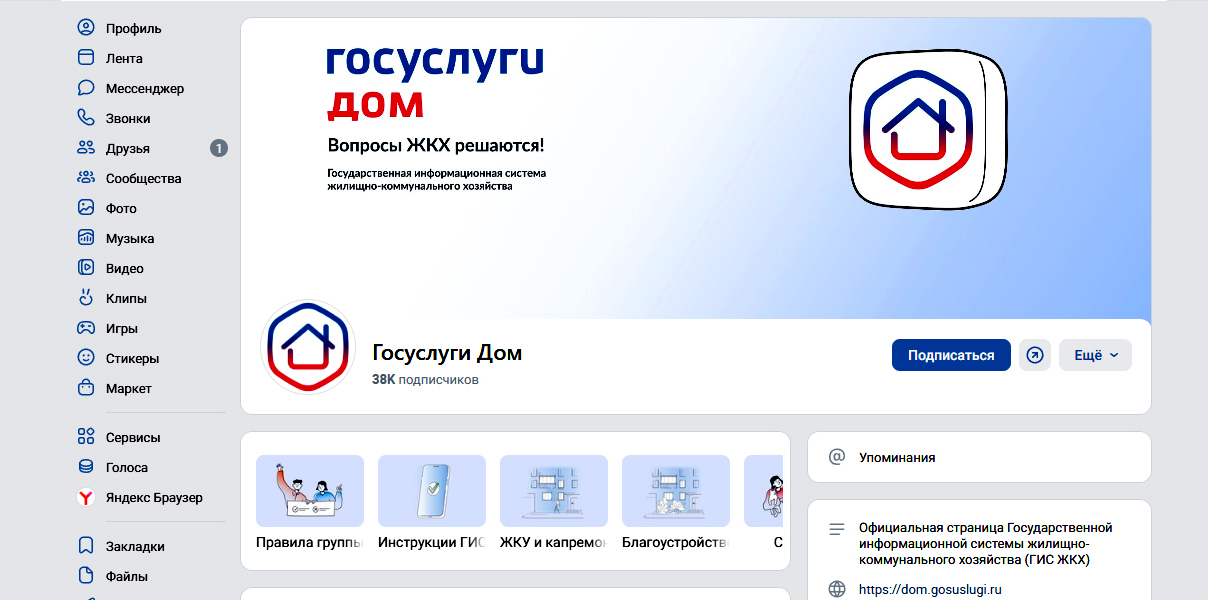
Task: Click the description lines icon
Action: tap(837, 529)
